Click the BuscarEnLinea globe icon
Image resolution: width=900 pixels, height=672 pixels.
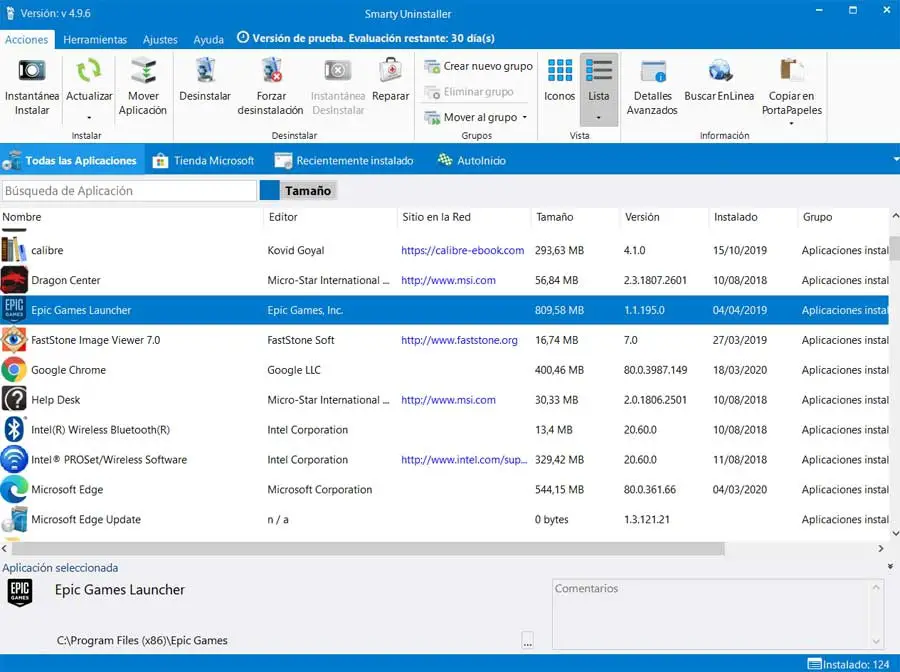coord(720,71)
